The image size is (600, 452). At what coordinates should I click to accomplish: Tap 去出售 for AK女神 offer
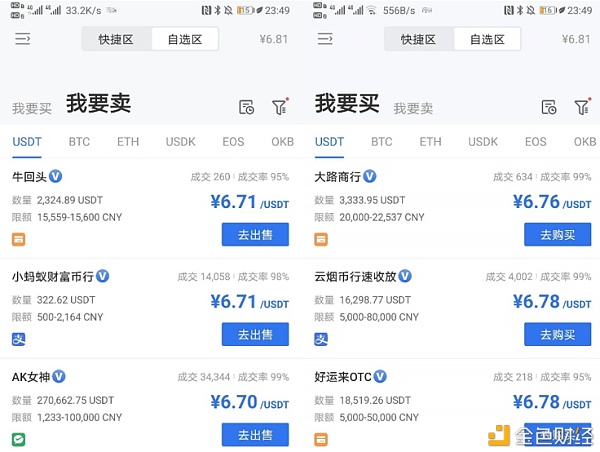pos(255,434)
